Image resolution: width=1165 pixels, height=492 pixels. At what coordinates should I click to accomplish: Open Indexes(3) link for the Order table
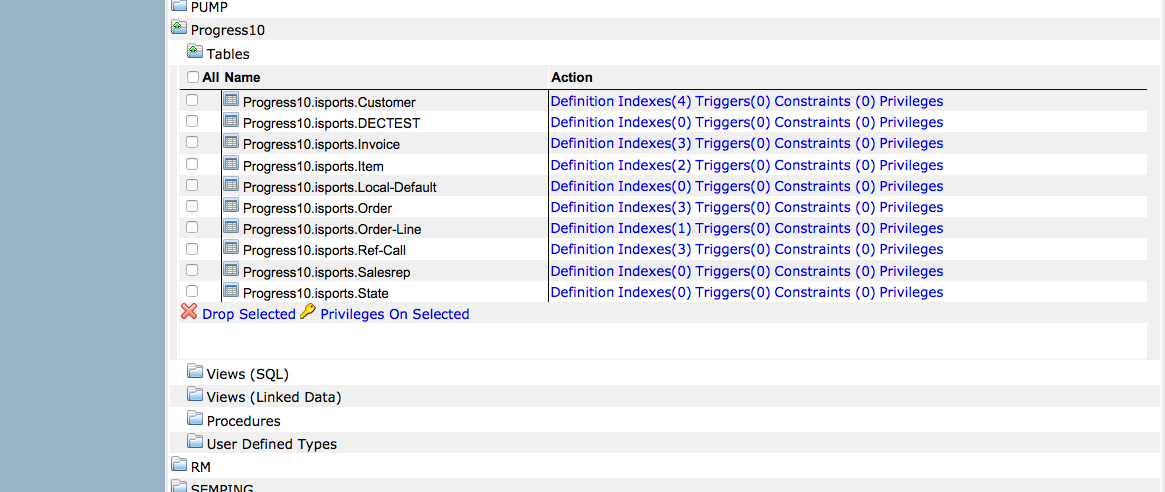pyautogui.click(x=654, y=207)
